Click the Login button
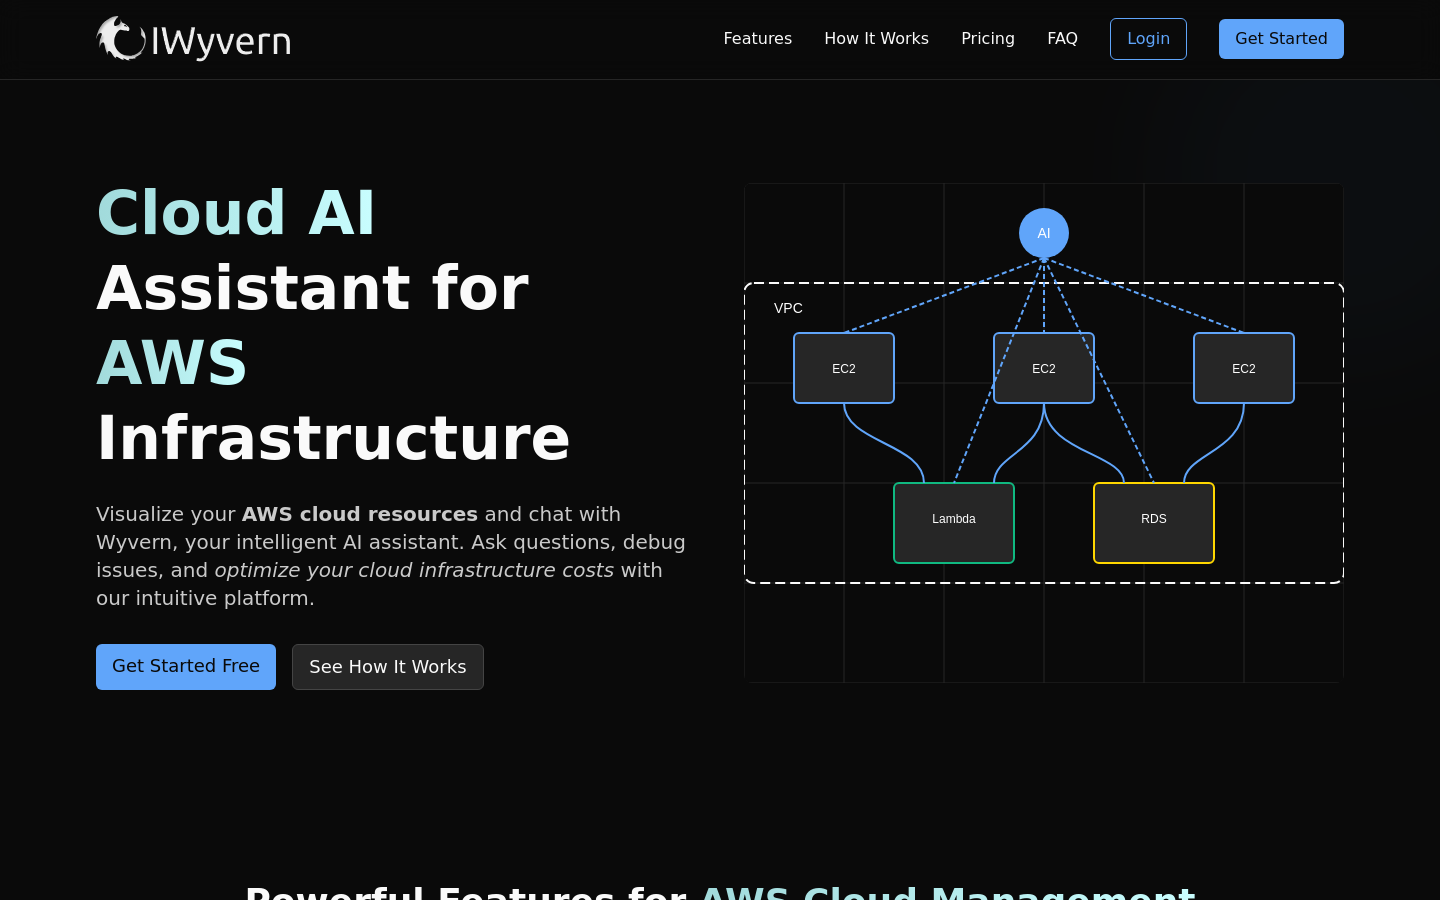 pyautogui.click(x=1148, y=39)
